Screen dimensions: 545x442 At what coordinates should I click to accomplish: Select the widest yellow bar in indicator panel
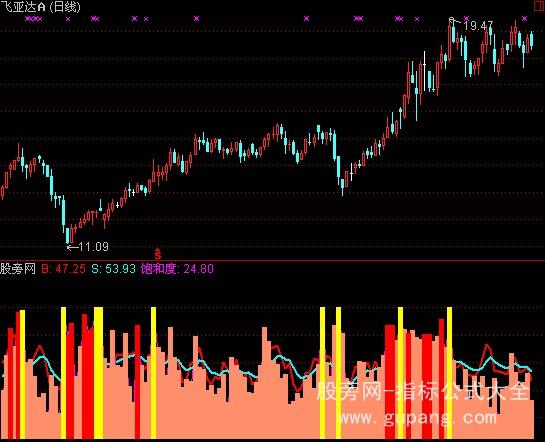coord(98,373)
